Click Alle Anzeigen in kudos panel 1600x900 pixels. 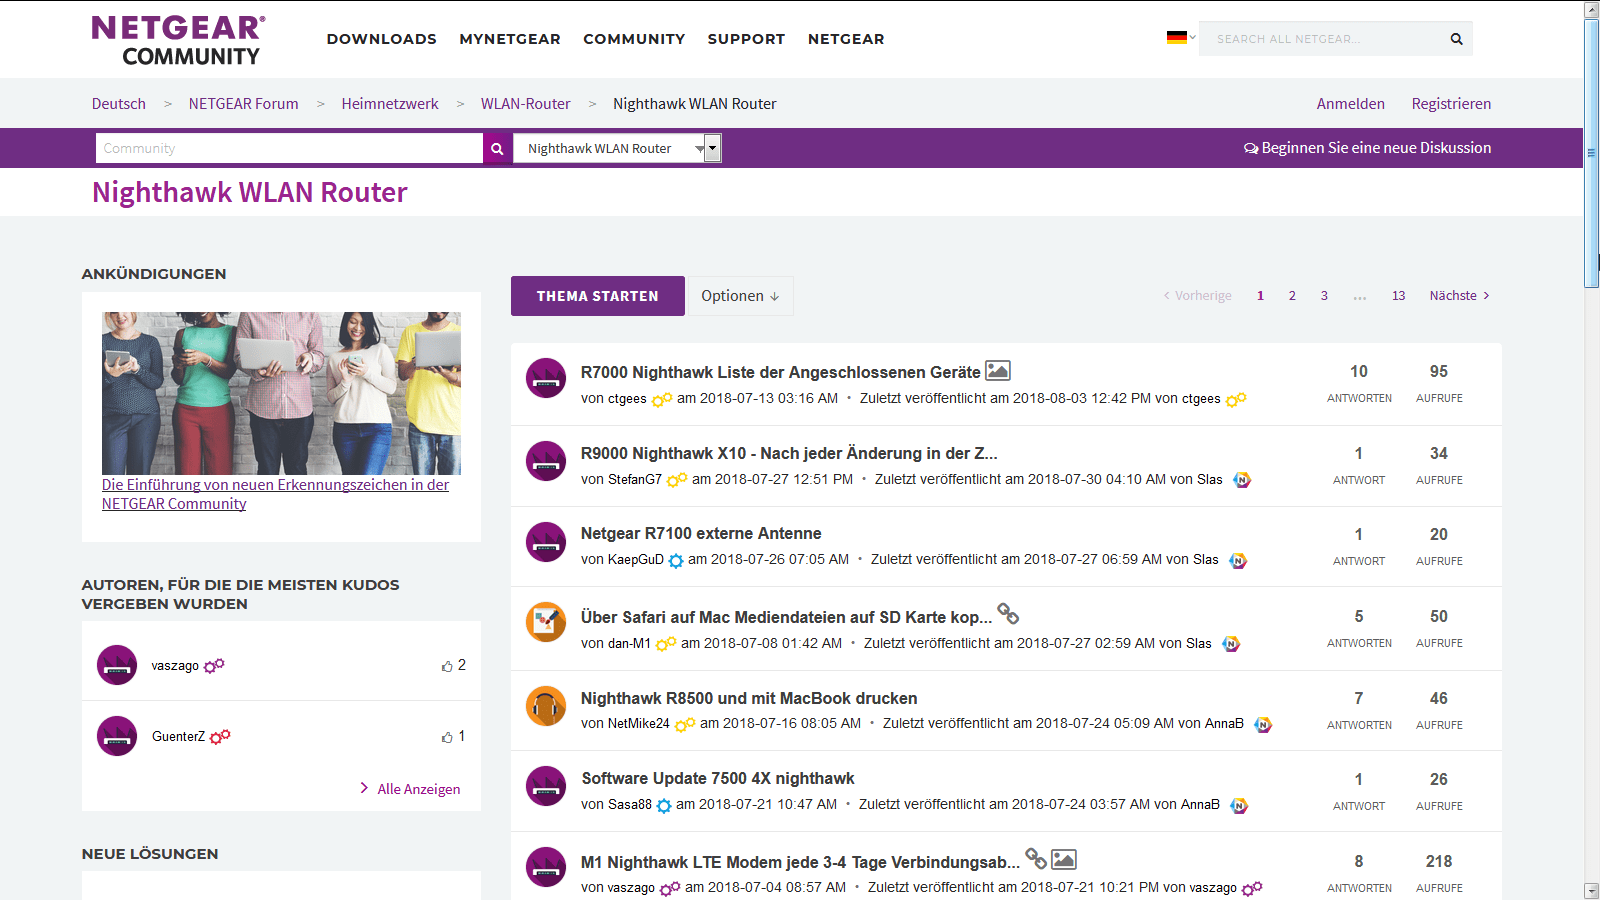click(x=418, y=789)
